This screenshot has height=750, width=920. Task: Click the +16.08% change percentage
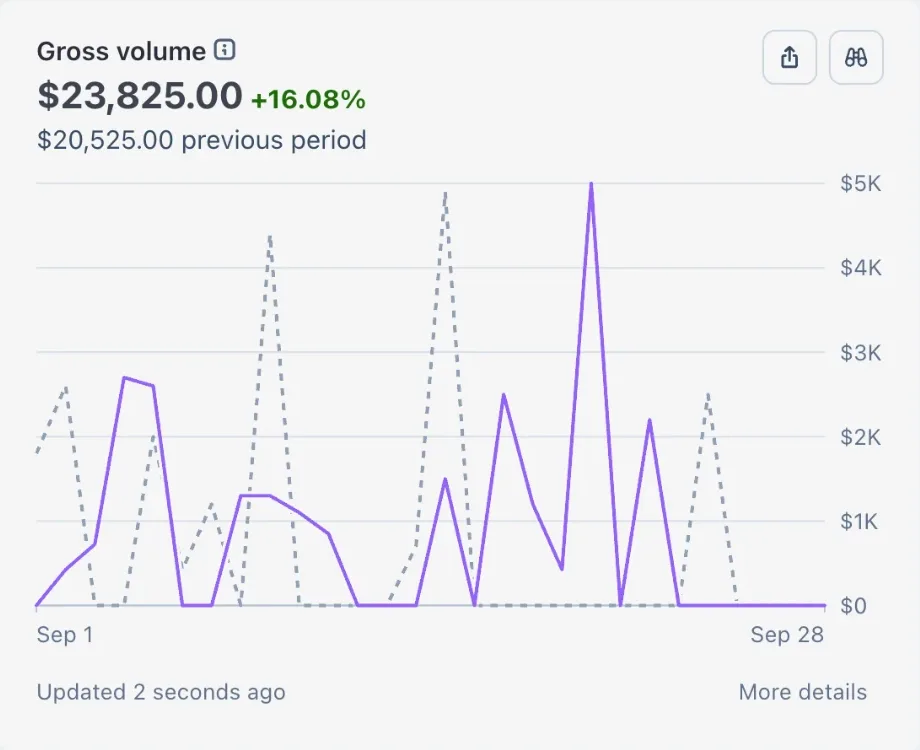(308, 99)
